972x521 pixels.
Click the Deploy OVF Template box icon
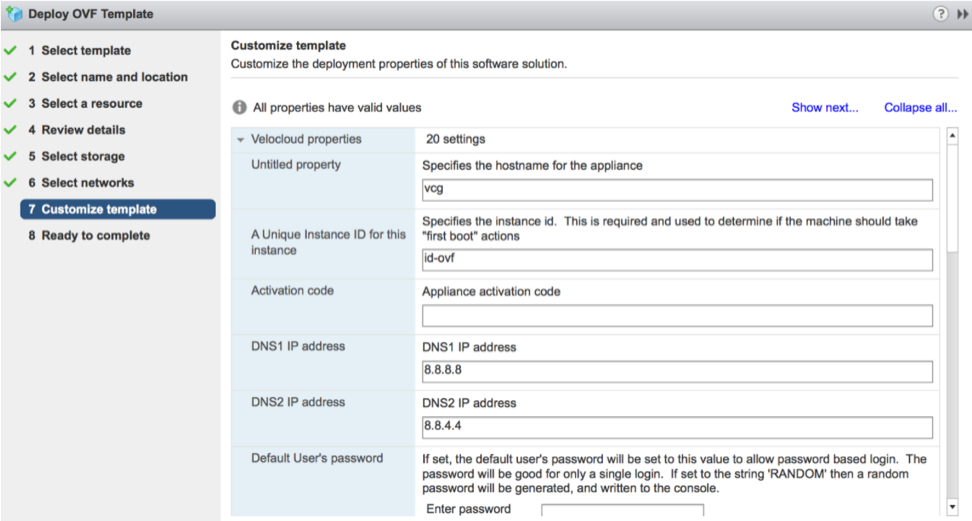click(14, 14)
